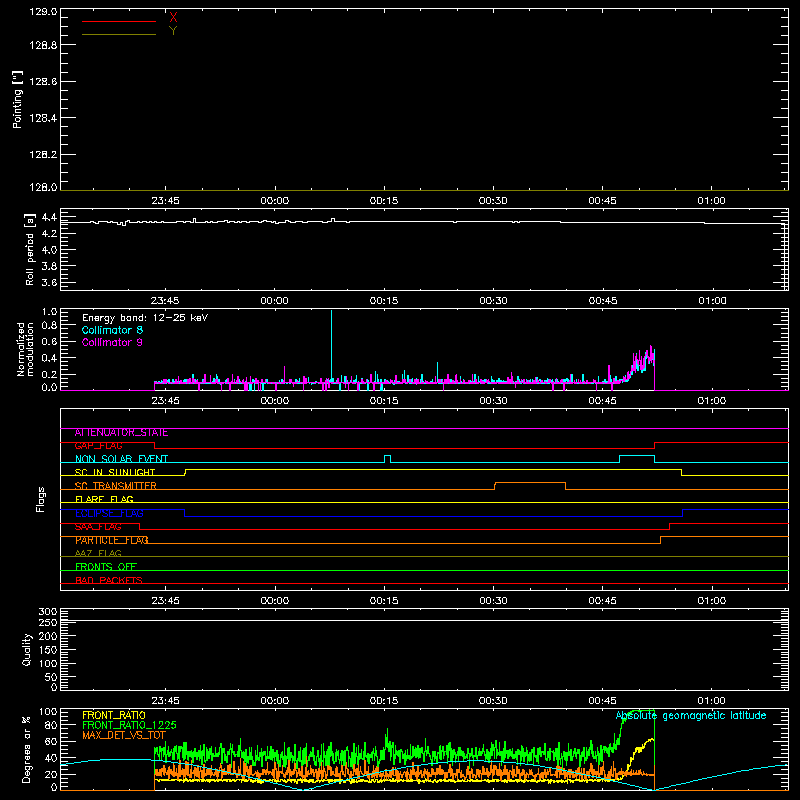
Task: Click the Absolute geomagnetic latitude label
Action: coord(691,716)
